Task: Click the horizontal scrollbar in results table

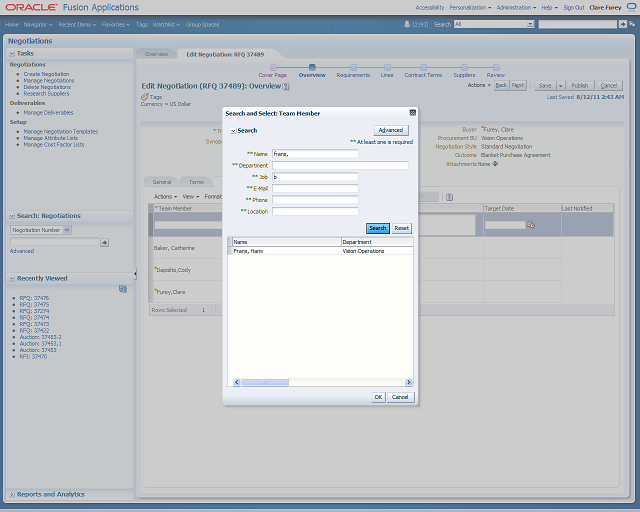Action: coord(265,382)
